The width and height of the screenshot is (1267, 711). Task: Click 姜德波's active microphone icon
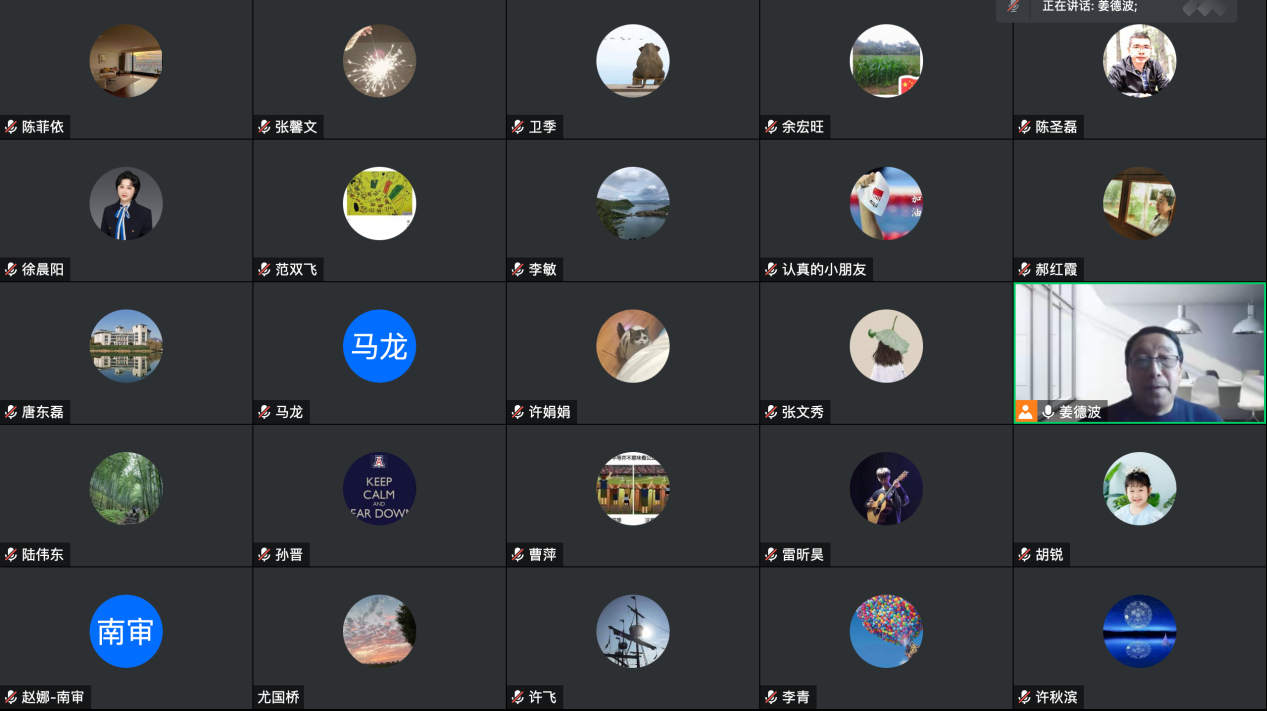(x=1048, y=412)
